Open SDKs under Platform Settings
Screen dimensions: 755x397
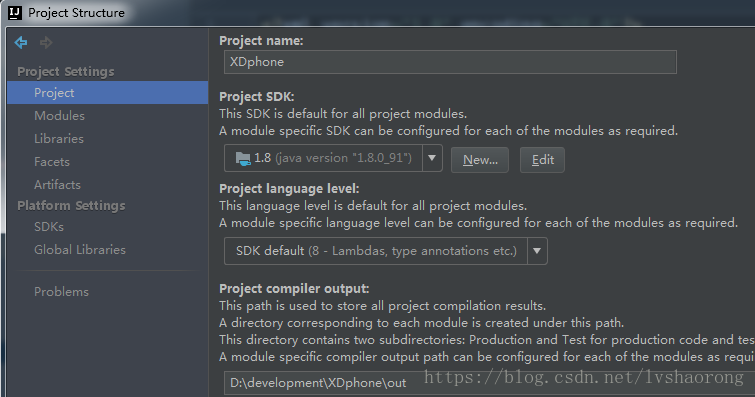click(x=49, y=226)
